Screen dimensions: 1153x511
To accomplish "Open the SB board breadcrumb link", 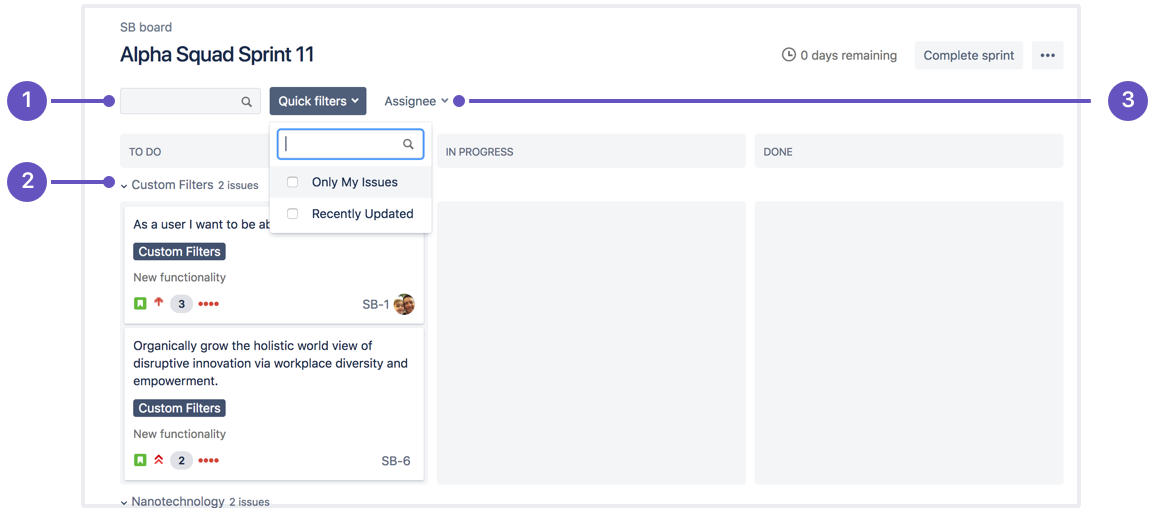I will [146, 27].
